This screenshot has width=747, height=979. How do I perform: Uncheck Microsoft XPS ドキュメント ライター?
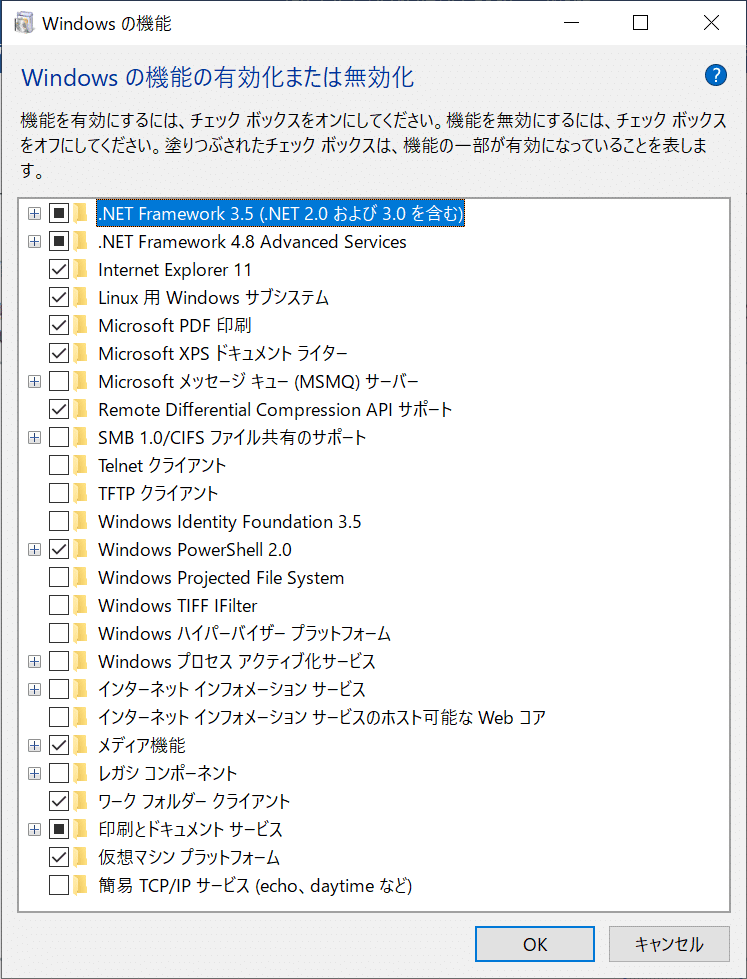(59, 353)
